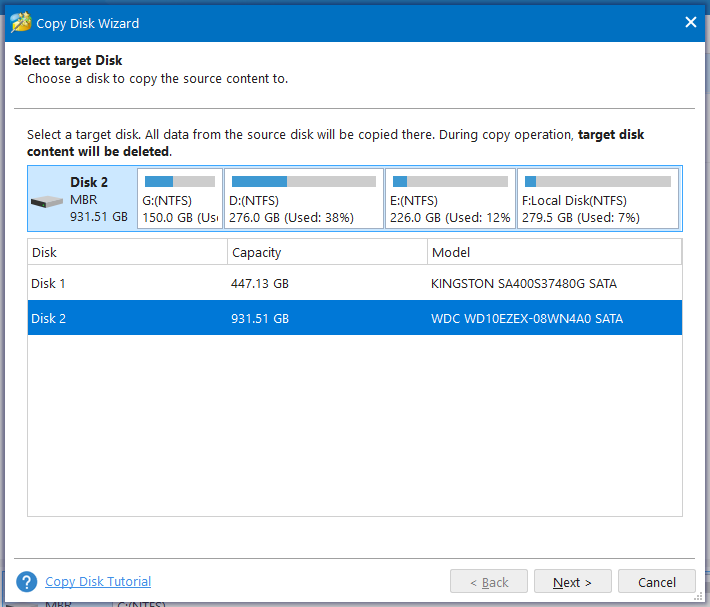Click the Cancel button
710x607 pixels.
point(657,582)
